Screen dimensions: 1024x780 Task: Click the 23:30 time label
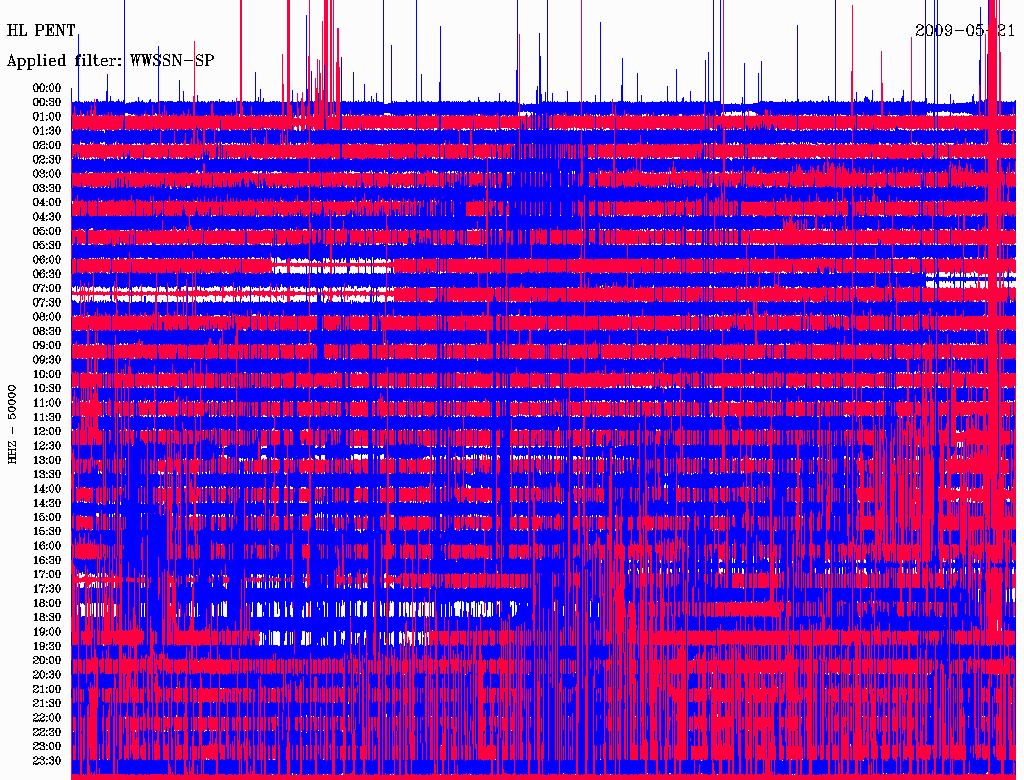pyautogui.click(x=47, y=761)
